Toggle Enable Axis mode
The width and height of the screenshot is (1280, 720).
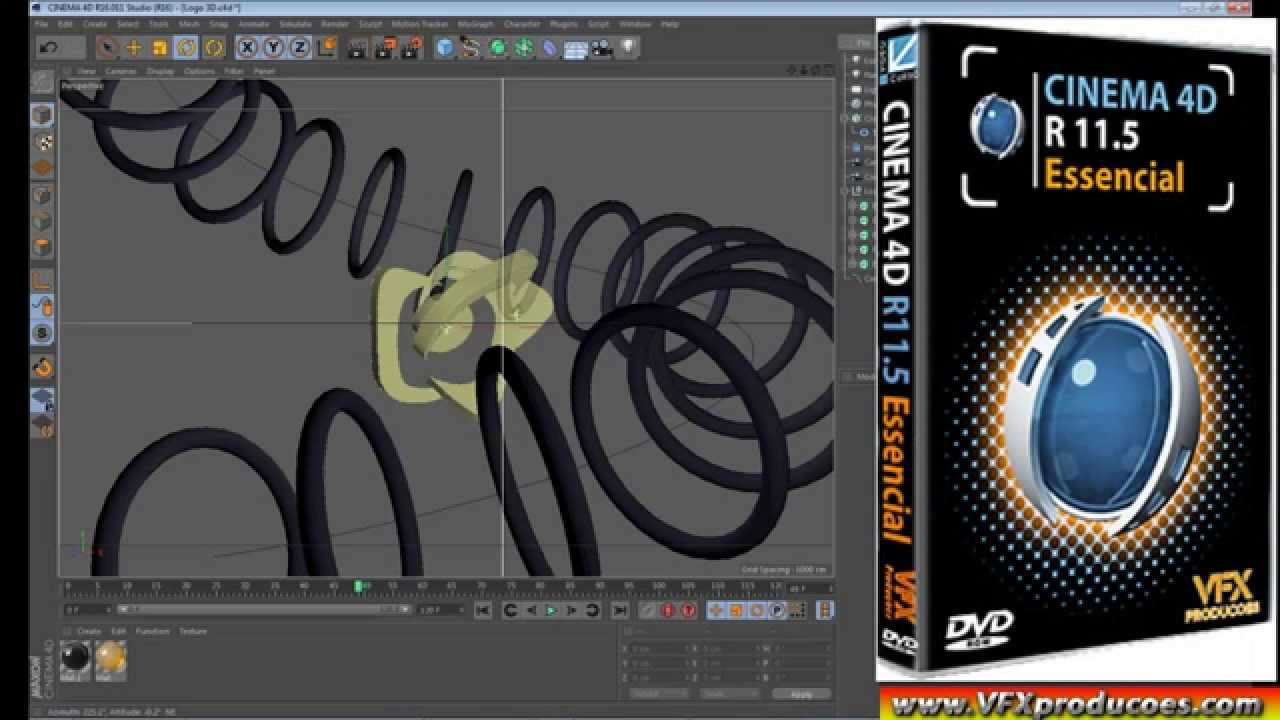click(42, 279)
